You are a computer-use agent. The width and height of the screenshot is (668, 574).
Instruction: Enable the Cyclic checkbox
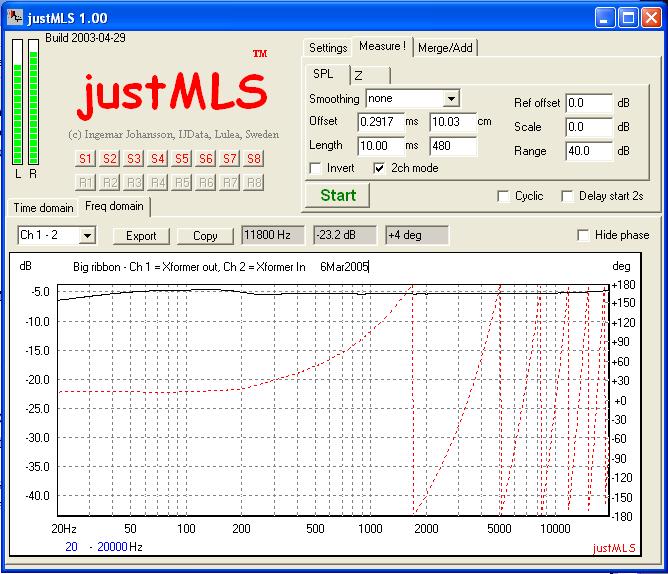point(503,196)
